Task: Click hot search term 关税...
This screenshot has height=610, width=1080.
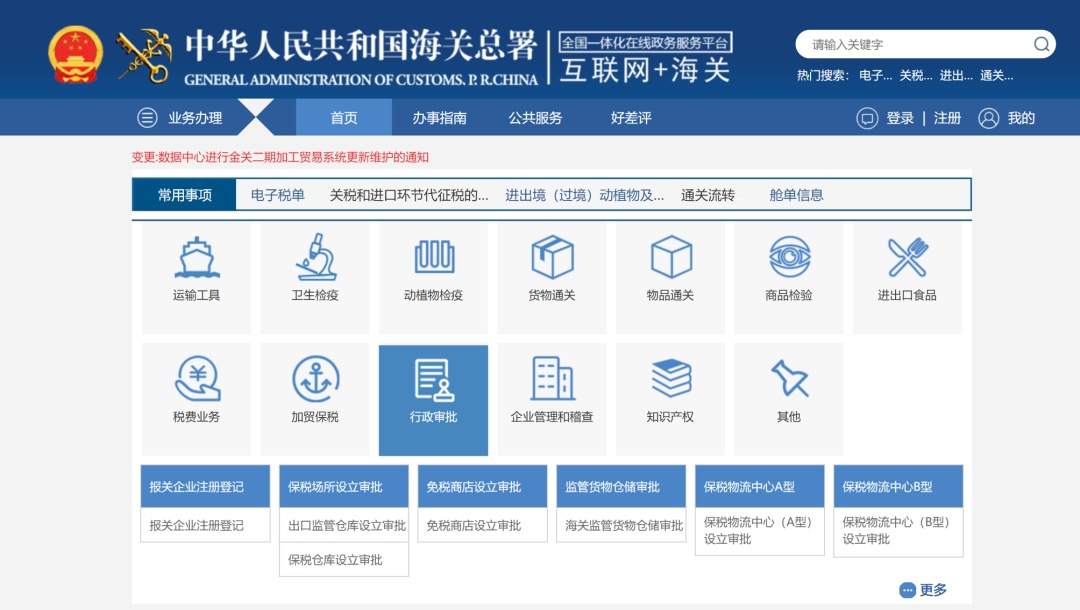Action: 916,76
